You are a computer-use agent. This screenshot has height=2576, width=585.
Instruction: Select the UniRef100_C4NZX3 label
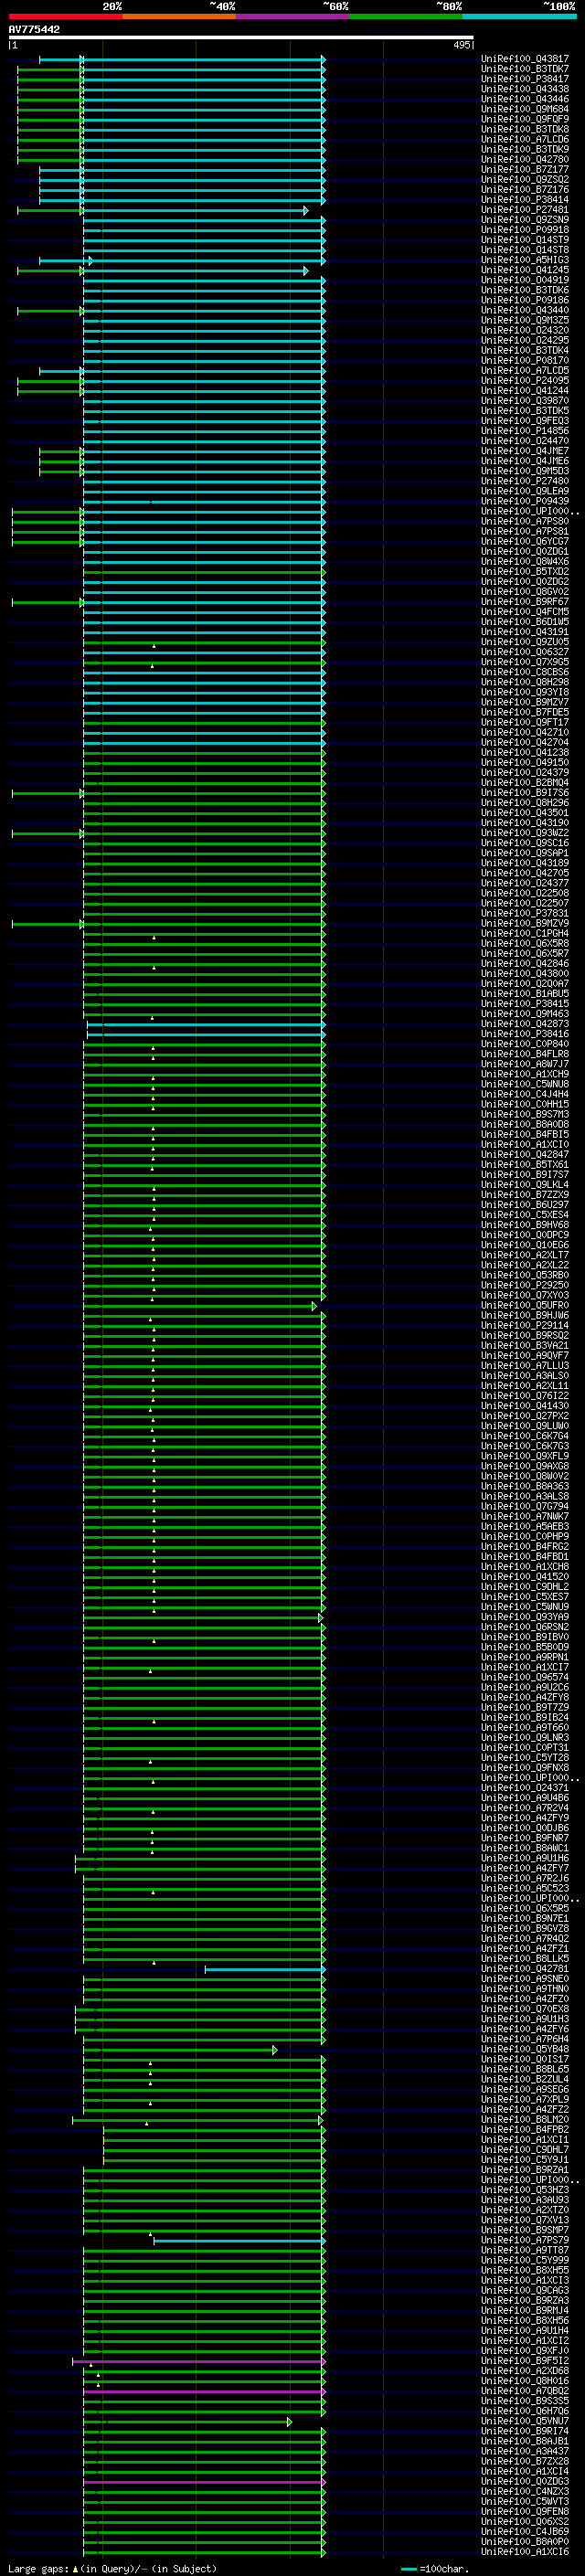tap(525, 2491)
